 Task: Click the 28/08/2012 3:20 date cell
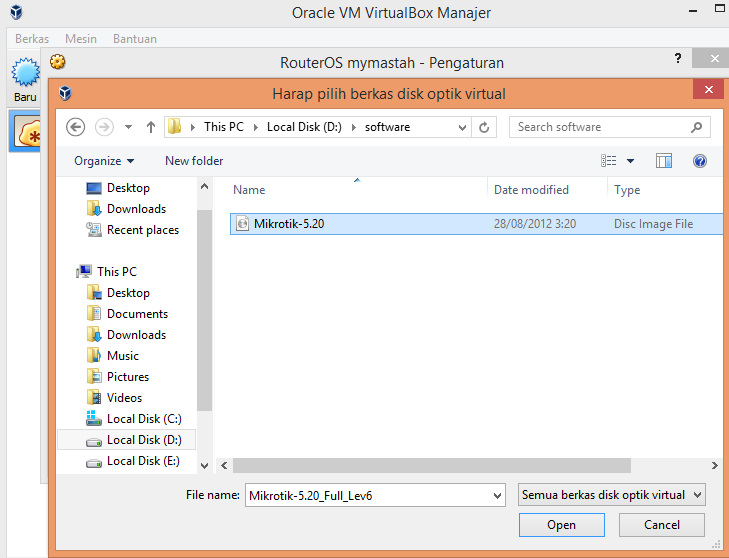pos(535,224)
